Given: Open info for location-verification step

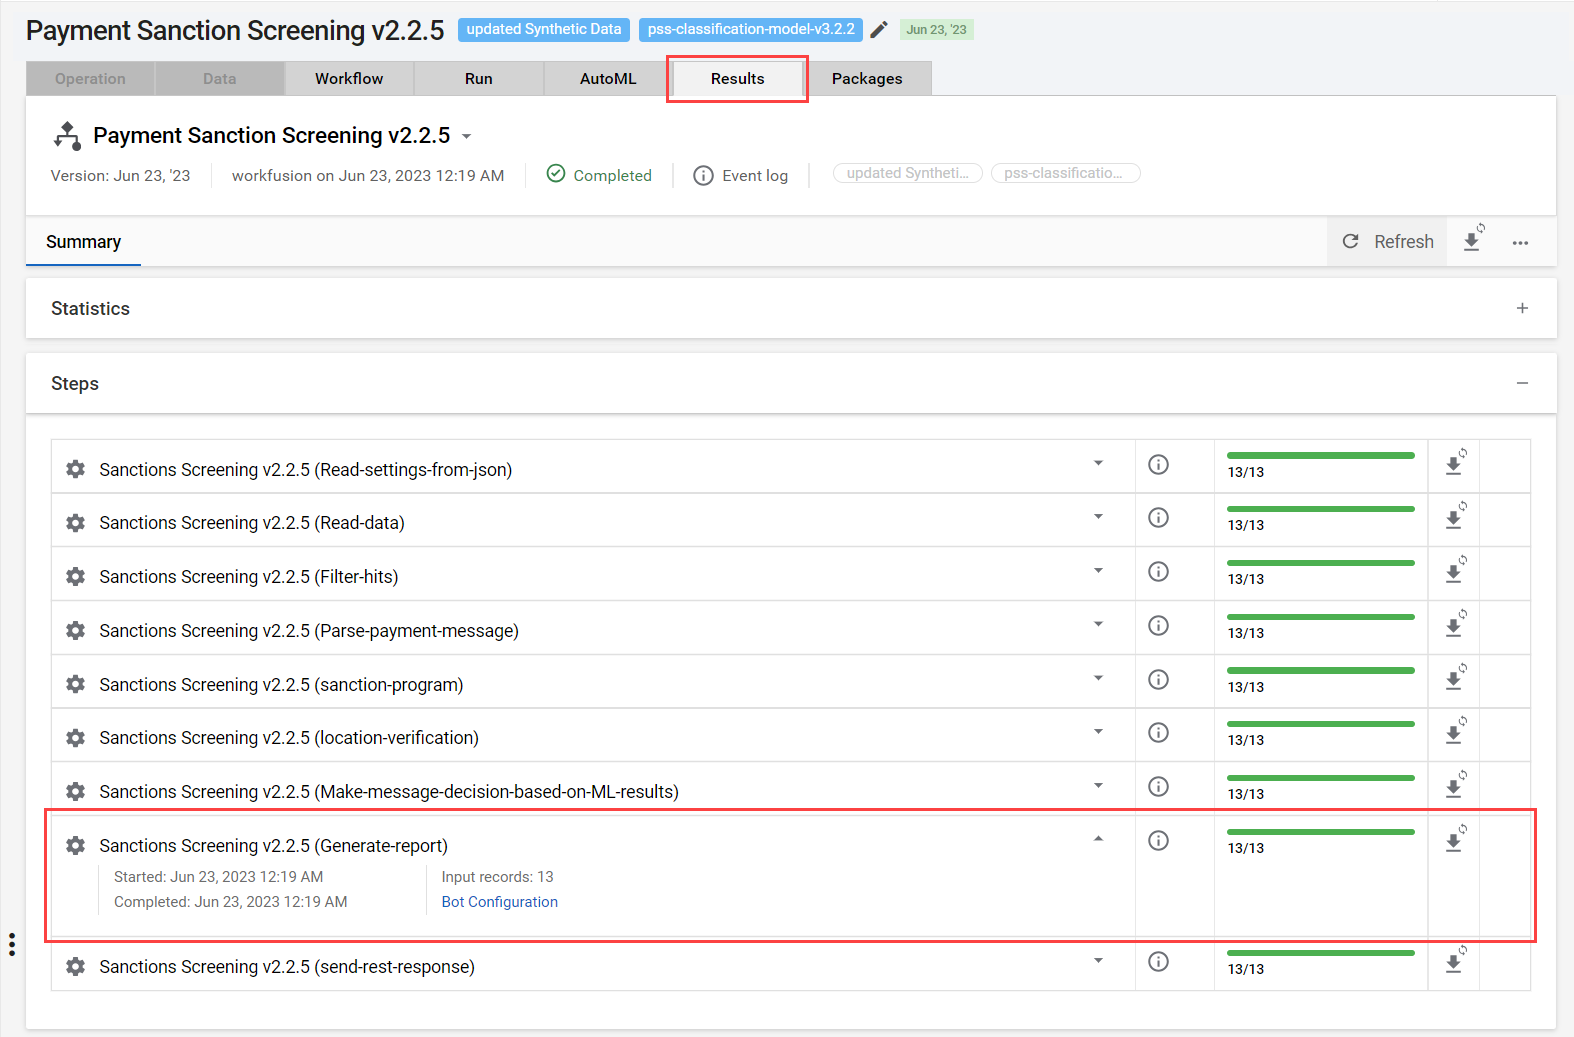Looking at the screenshot, I should pos(1158,732).
